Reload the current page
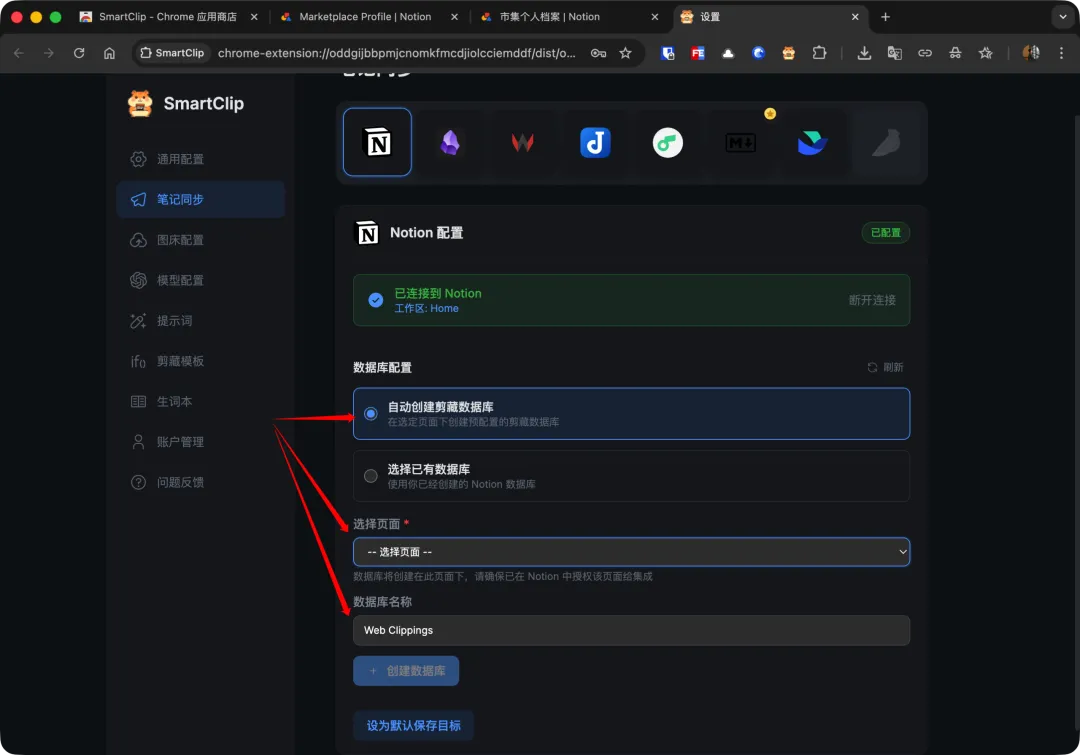 coord(79,53)
